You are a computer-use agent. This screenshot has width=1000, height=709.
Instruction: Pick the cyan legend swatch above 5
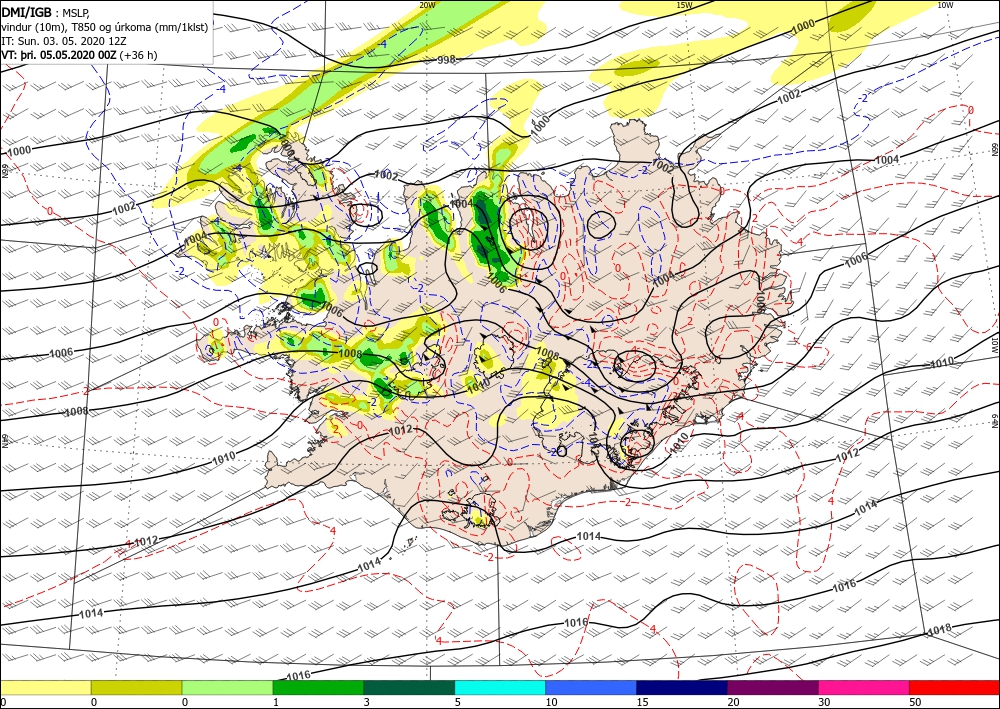[x=500, y=688]
